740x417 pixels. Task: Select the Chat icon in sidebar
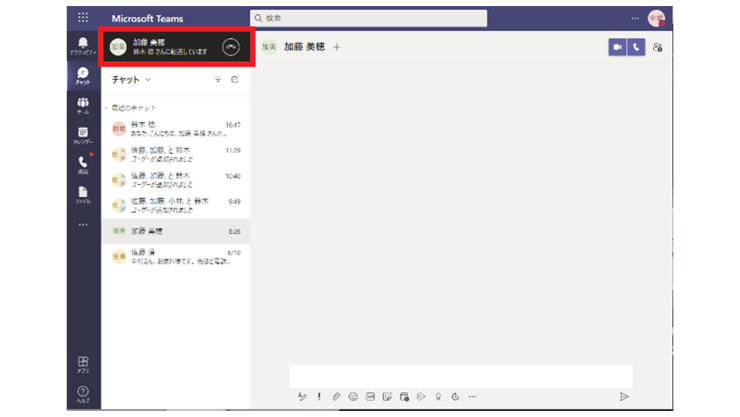(83, 76)
